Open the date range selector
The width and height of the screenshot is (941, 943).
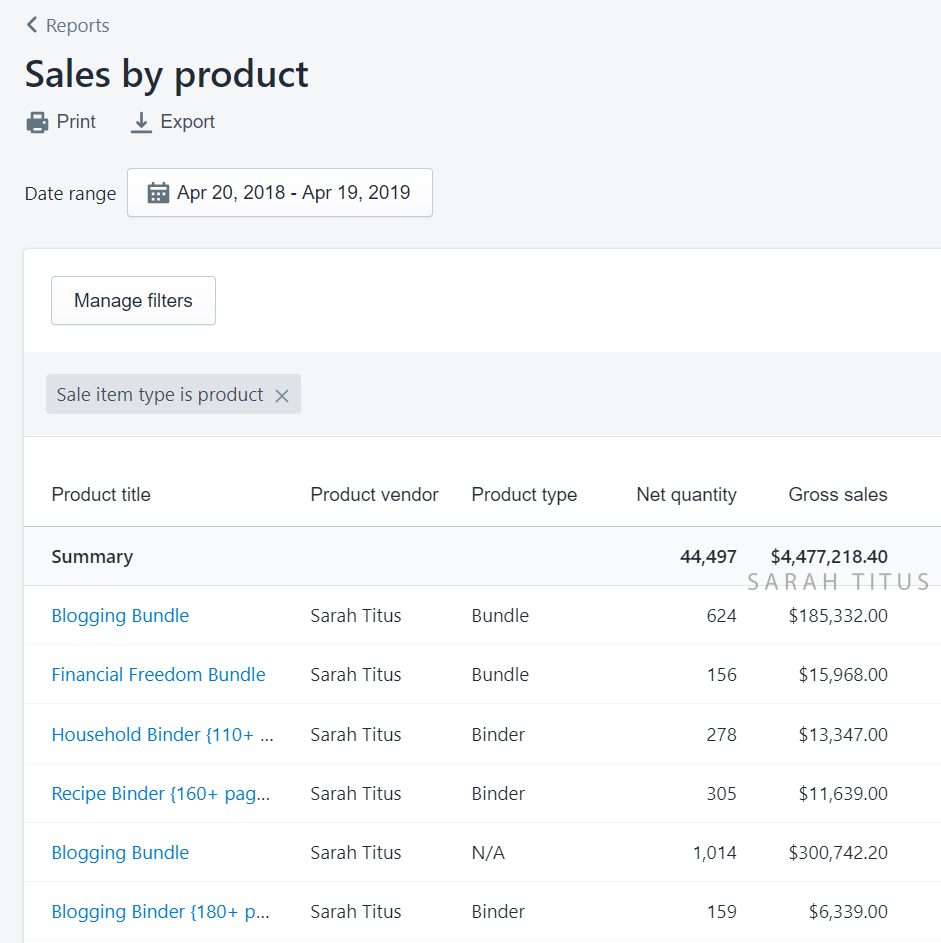(x=279, y=192)
